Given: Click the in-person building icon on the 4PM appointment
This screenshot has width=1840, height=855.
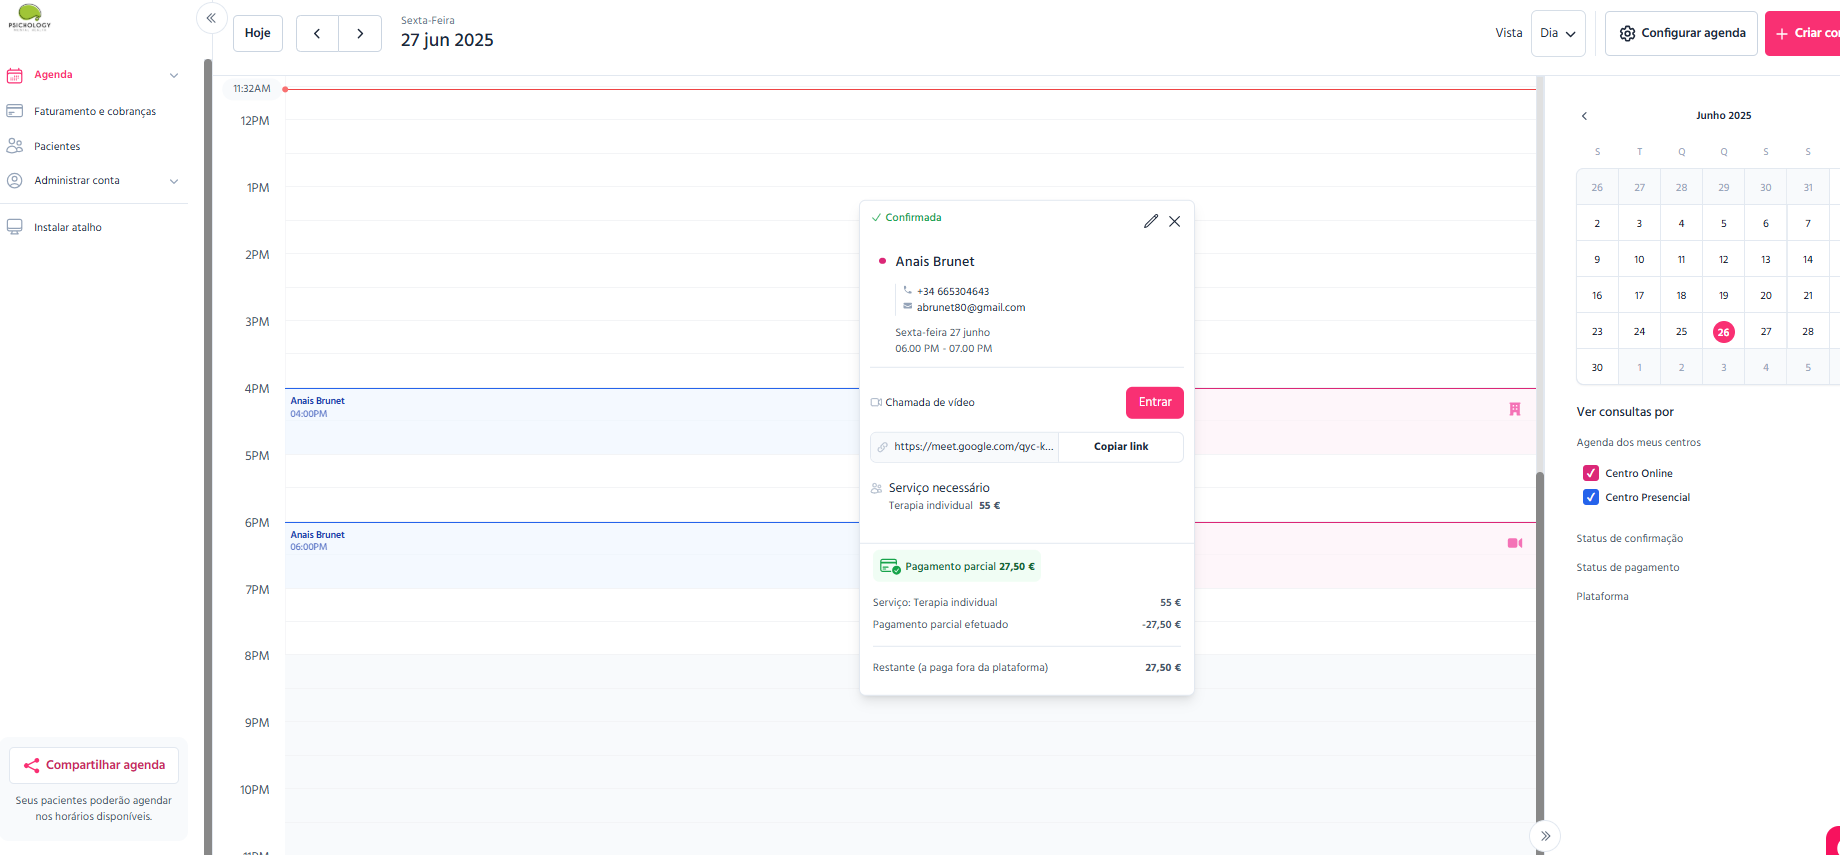Looking at the screenshot, I should (x=1515, y=409).
